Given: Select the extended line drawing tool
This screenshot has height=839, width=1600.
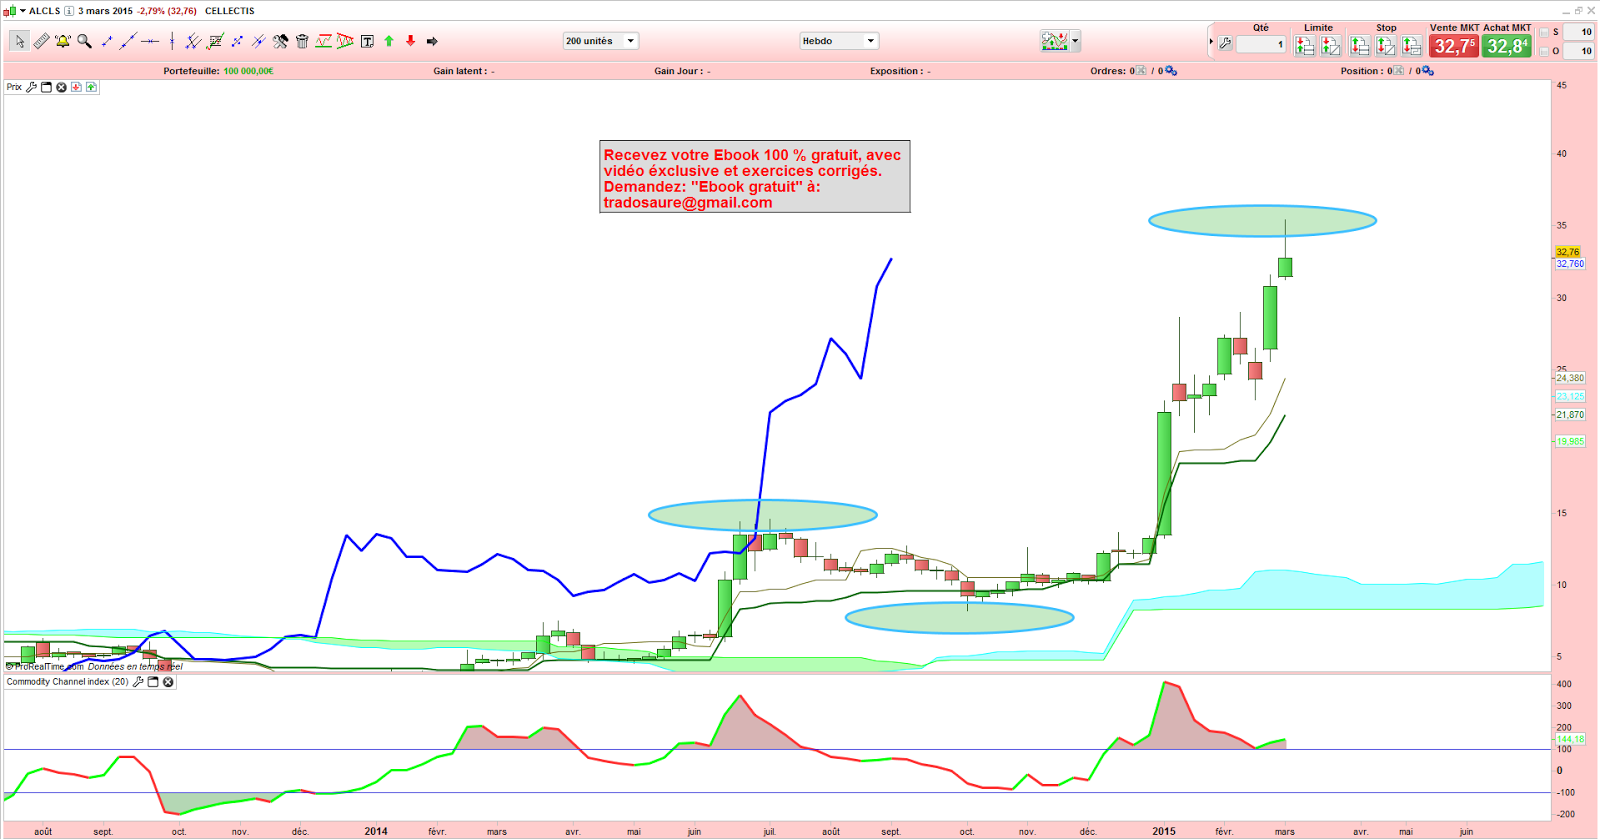Looking at the screenshot, I should pos(128,41).
